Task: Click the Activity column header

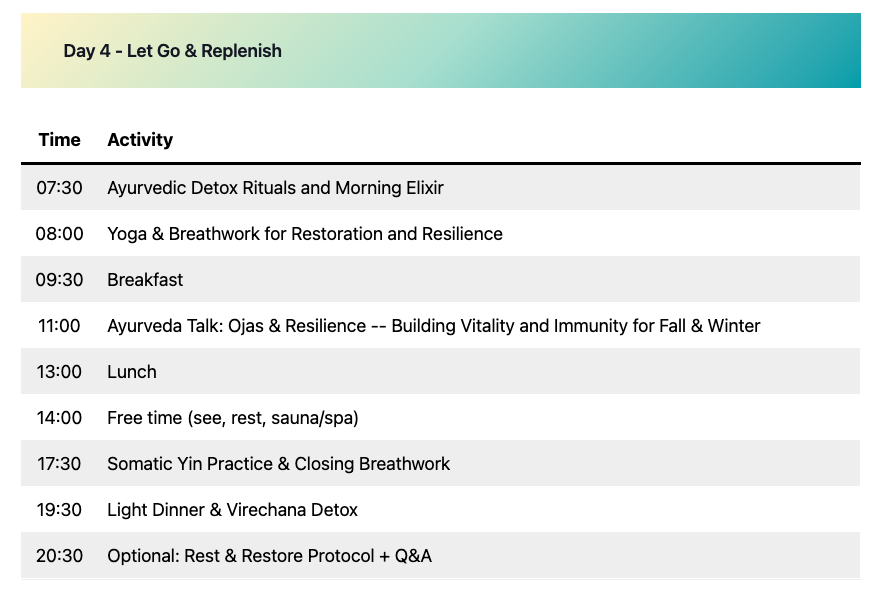Action: [140, 140]
